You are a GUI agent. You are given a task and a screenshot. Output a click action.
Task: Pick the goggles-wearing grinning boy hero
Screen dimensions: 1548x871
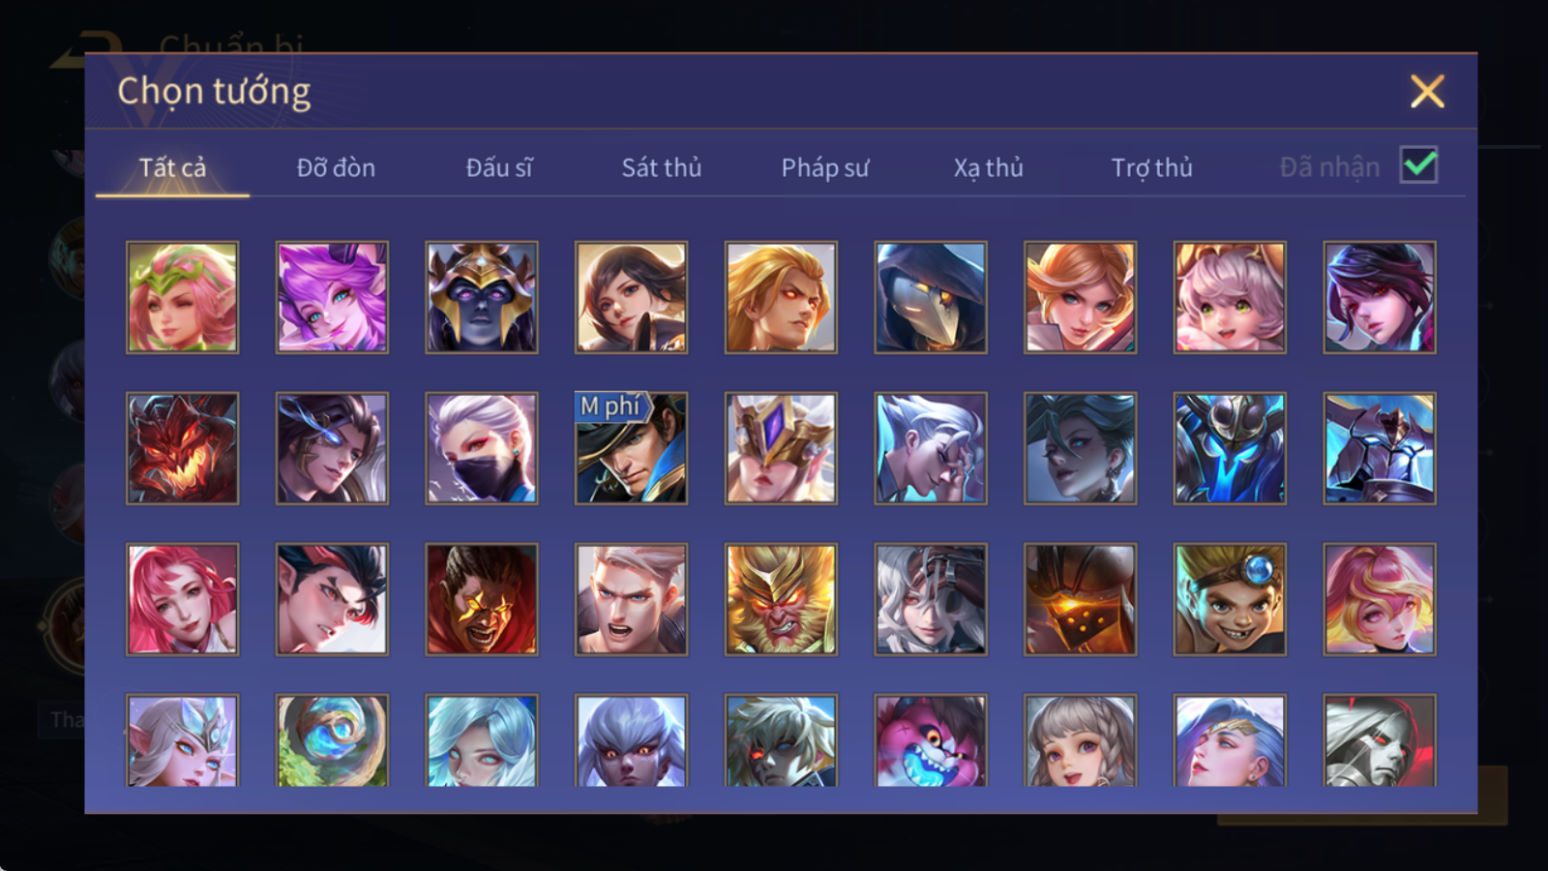[x=1230, y=599]
